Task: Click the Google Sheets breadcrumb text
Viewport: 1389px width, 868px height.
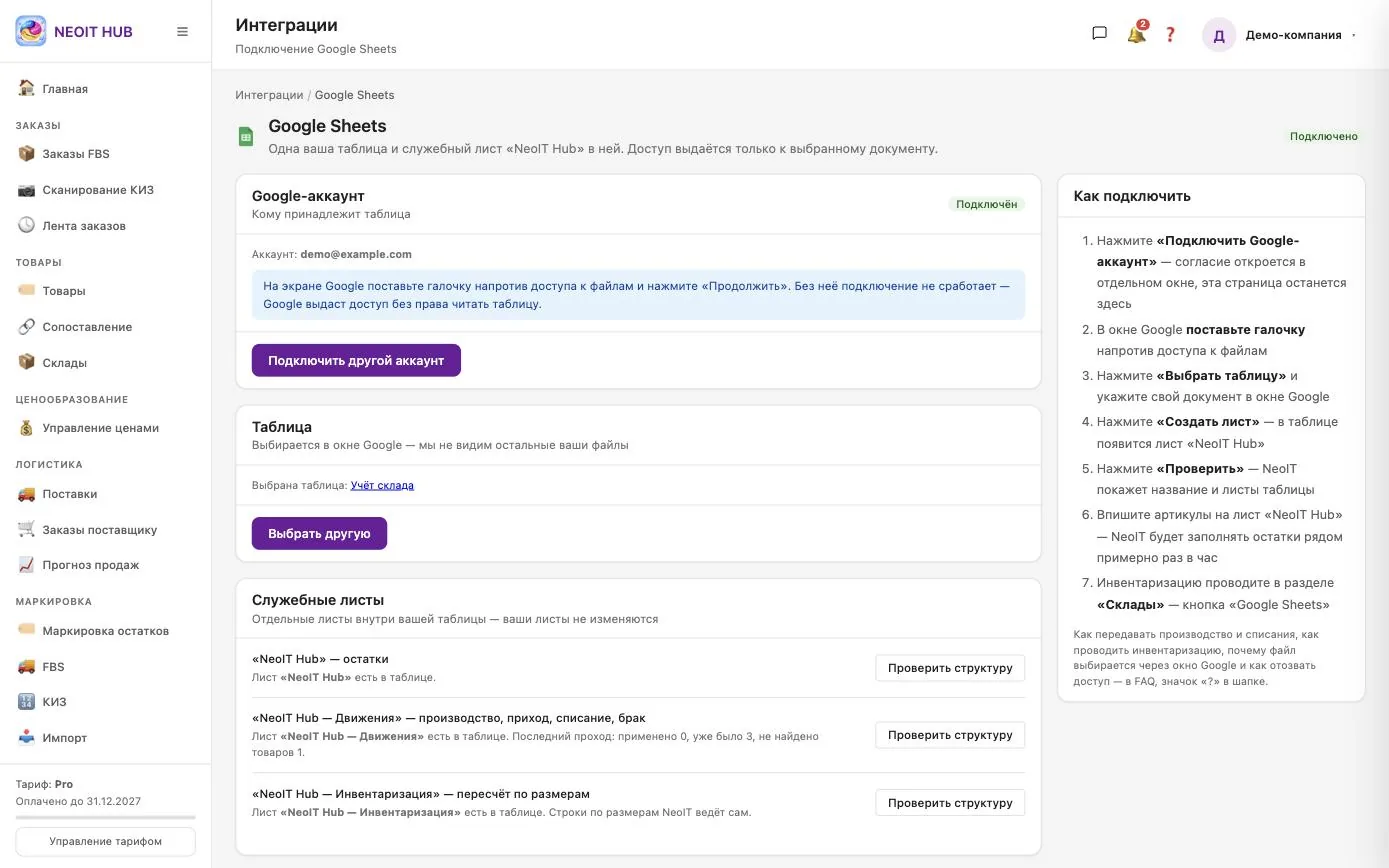Action: pyautogui.click(x=354, y=95)
